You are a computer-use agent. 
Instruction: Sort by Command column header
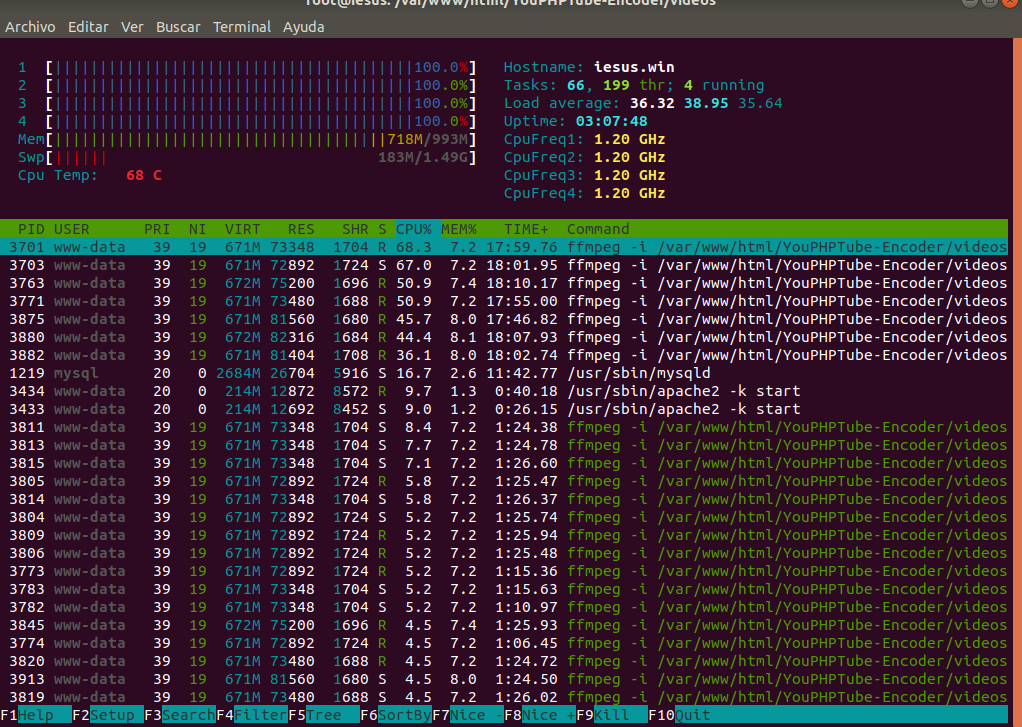(598, 229)
